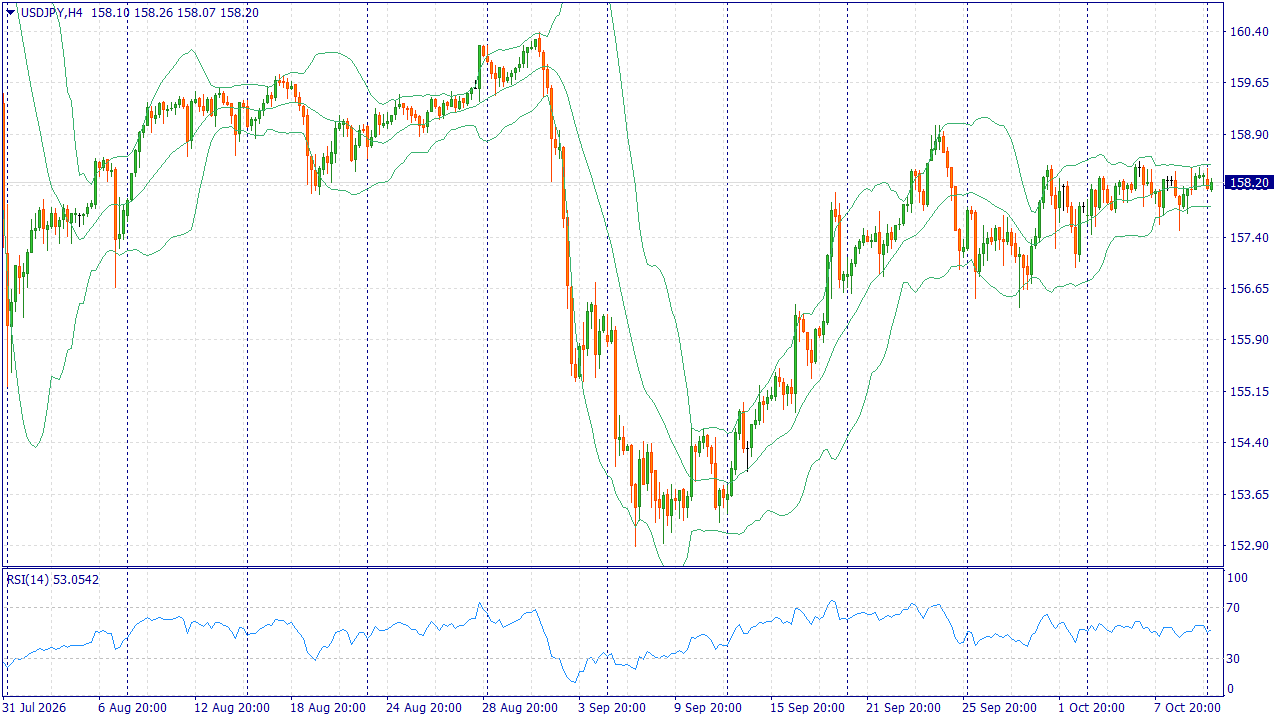Click the 6 Aug 20:00 time label
This screenshot has height=720, width=1280.
132,708
